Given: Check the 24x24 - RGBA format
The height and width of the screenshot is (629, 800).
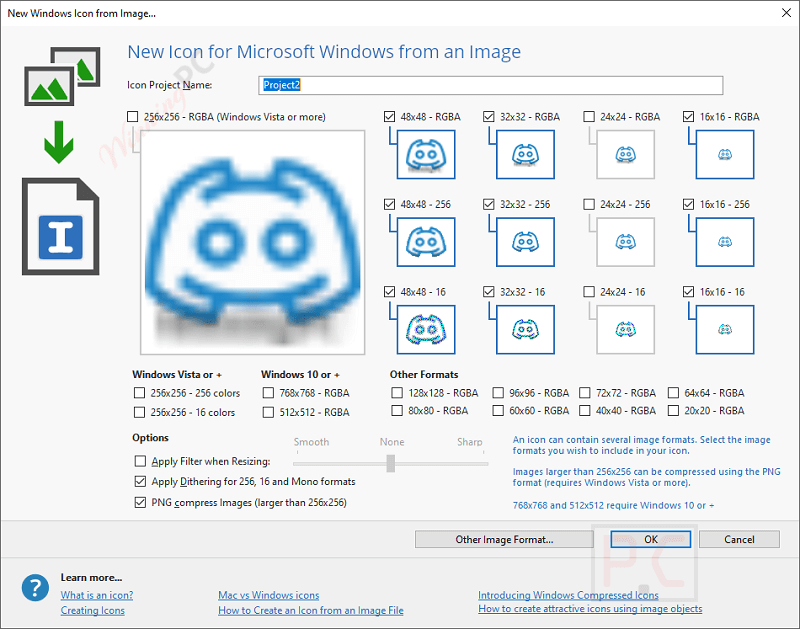Looking at the screenshot, I should 589,117.
